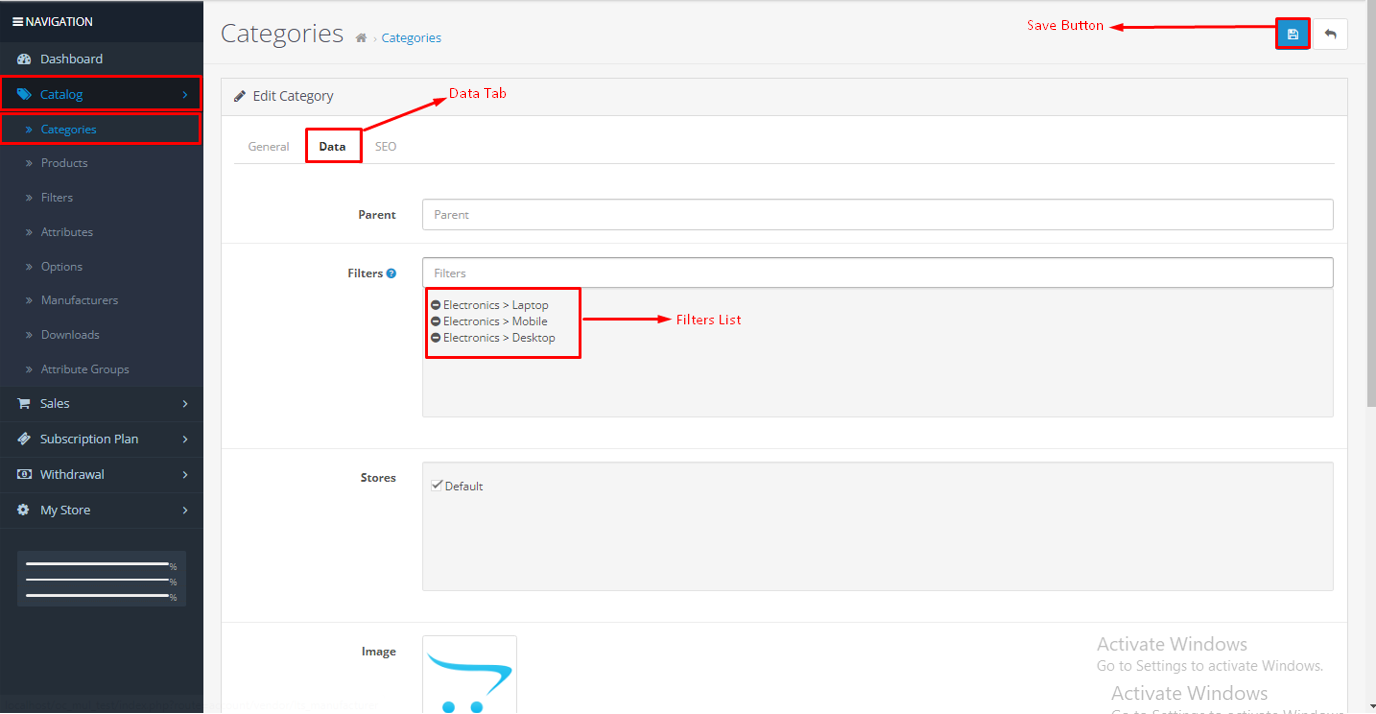Switch to the General tab
The image size is (1376, 714).
tap(267, 145)
